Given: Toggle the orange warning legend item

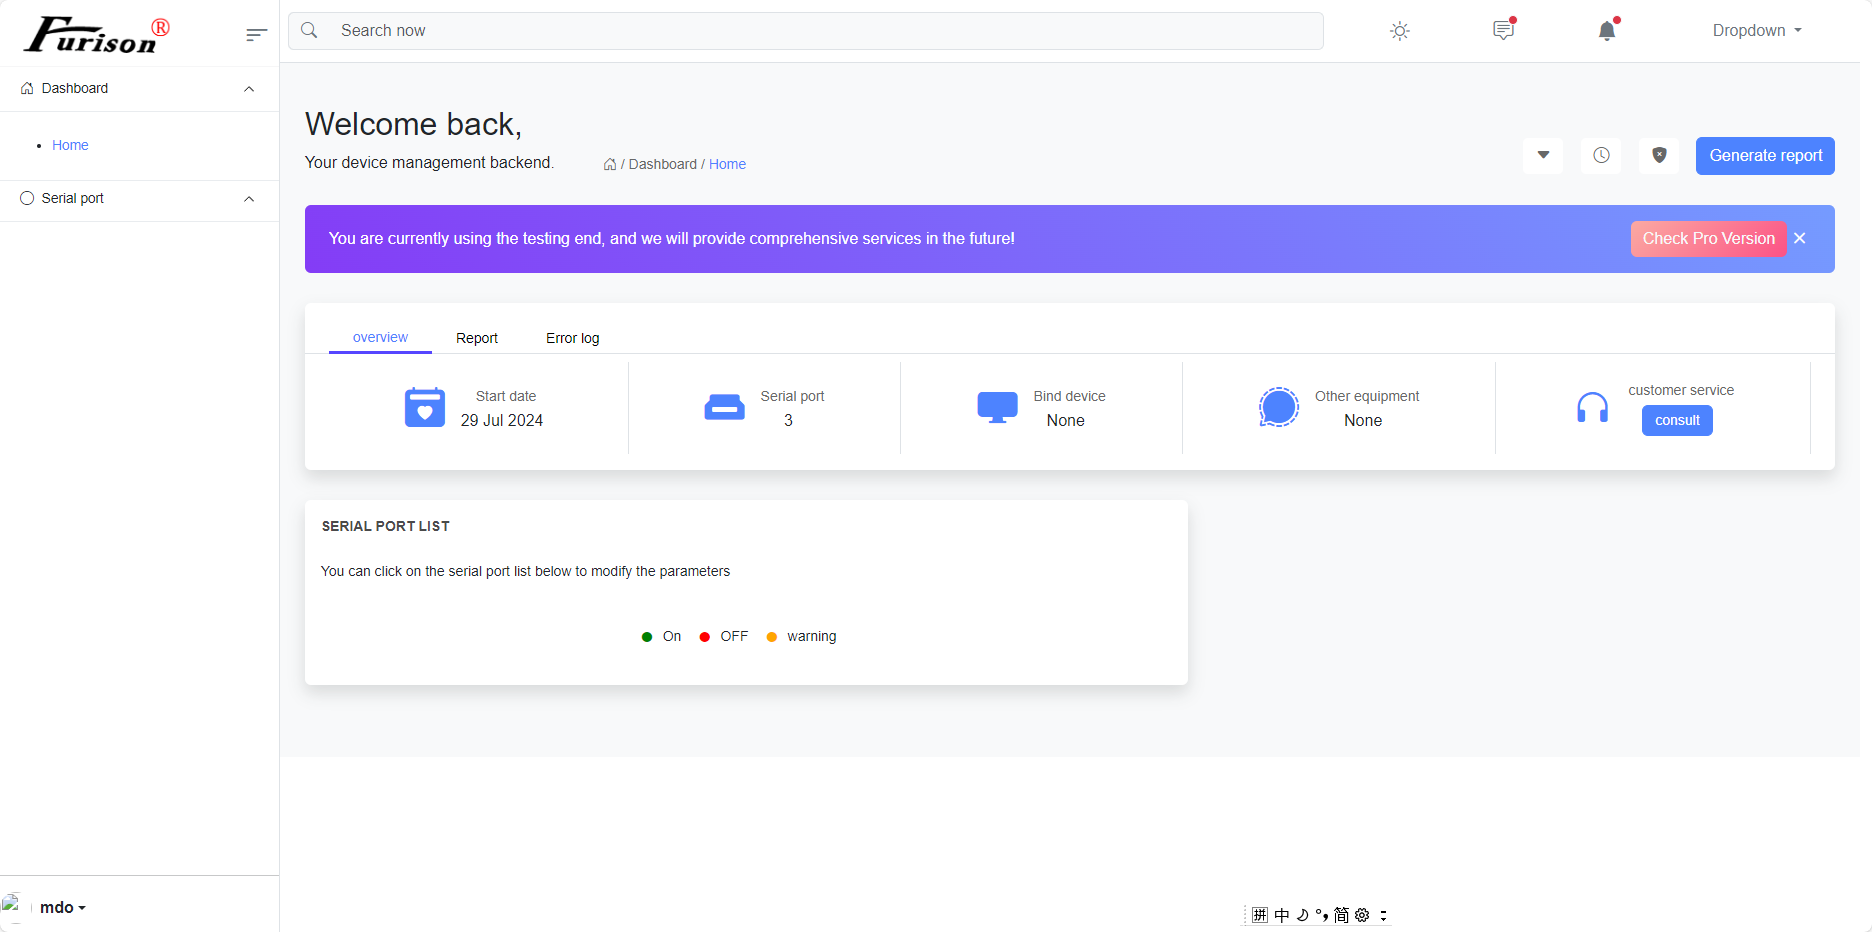Looking at the screenshot, I should coord(801,637).
